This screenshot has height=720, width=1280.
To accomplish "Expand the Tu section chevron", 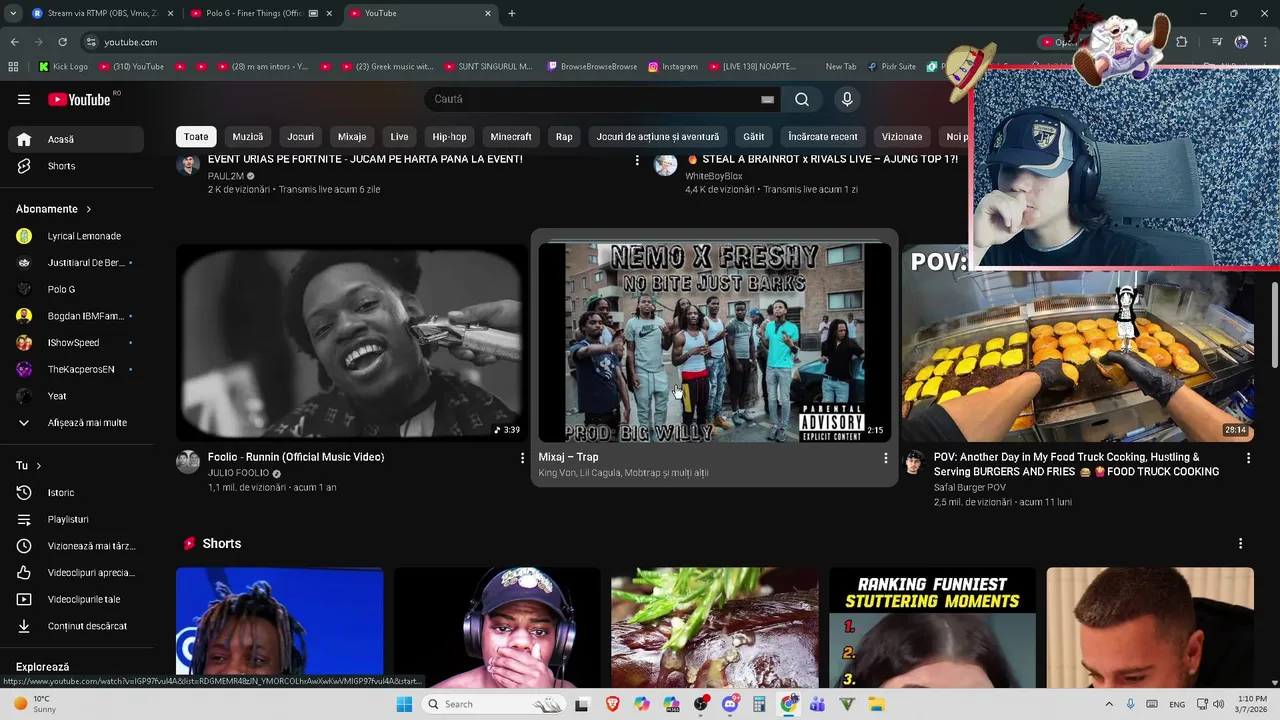I will (x=39, y=466).
